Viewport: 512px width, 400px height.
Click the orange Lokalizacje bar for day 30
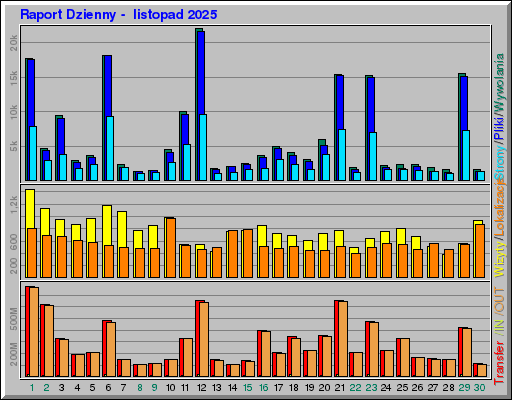click(x=480, y=251)
